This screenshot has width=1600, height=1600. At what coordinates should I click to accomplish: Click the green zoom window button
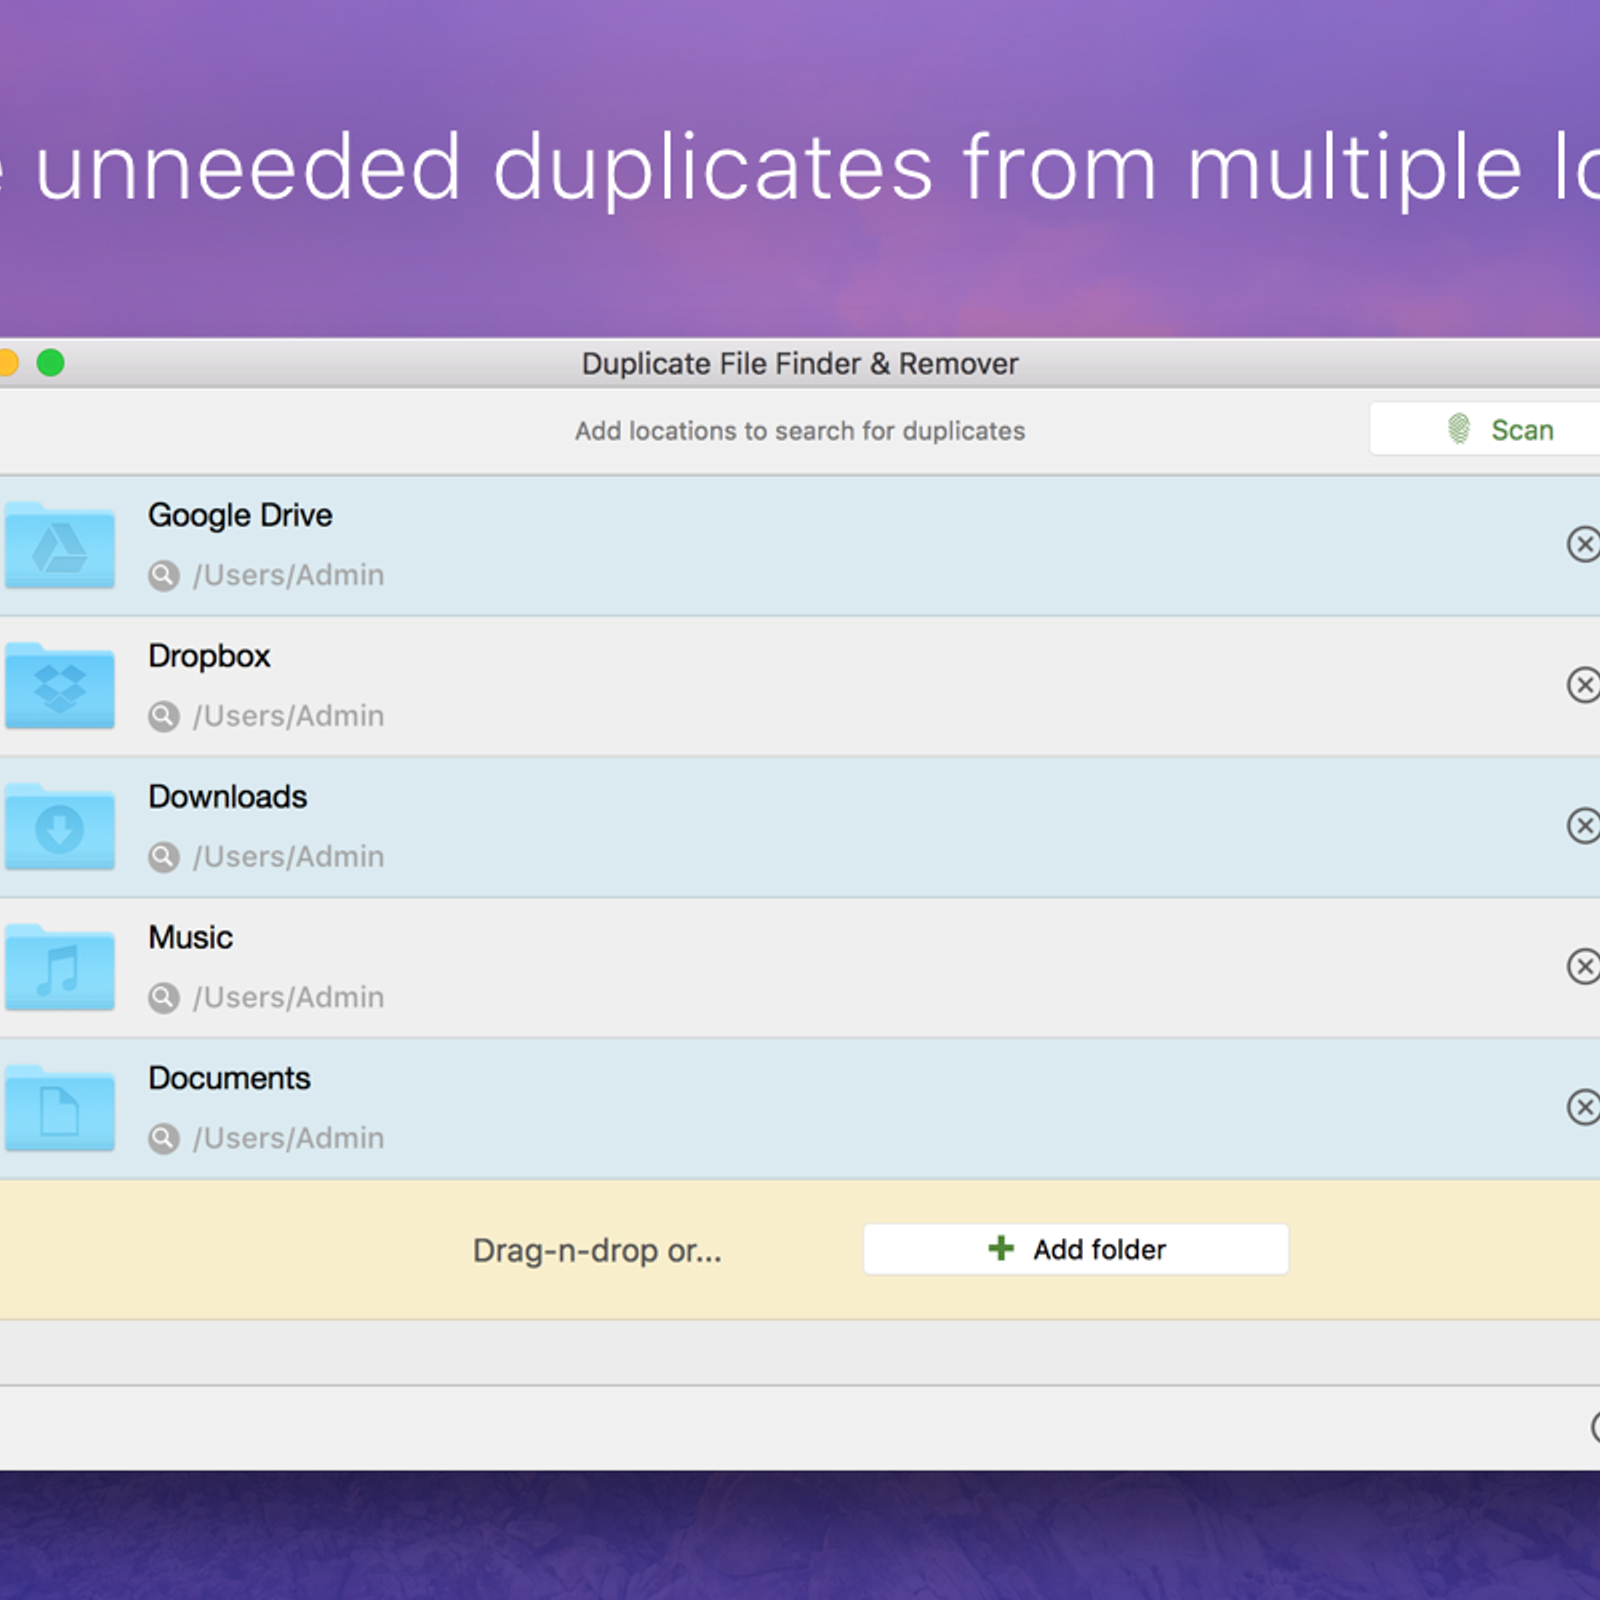click(51, 363)
